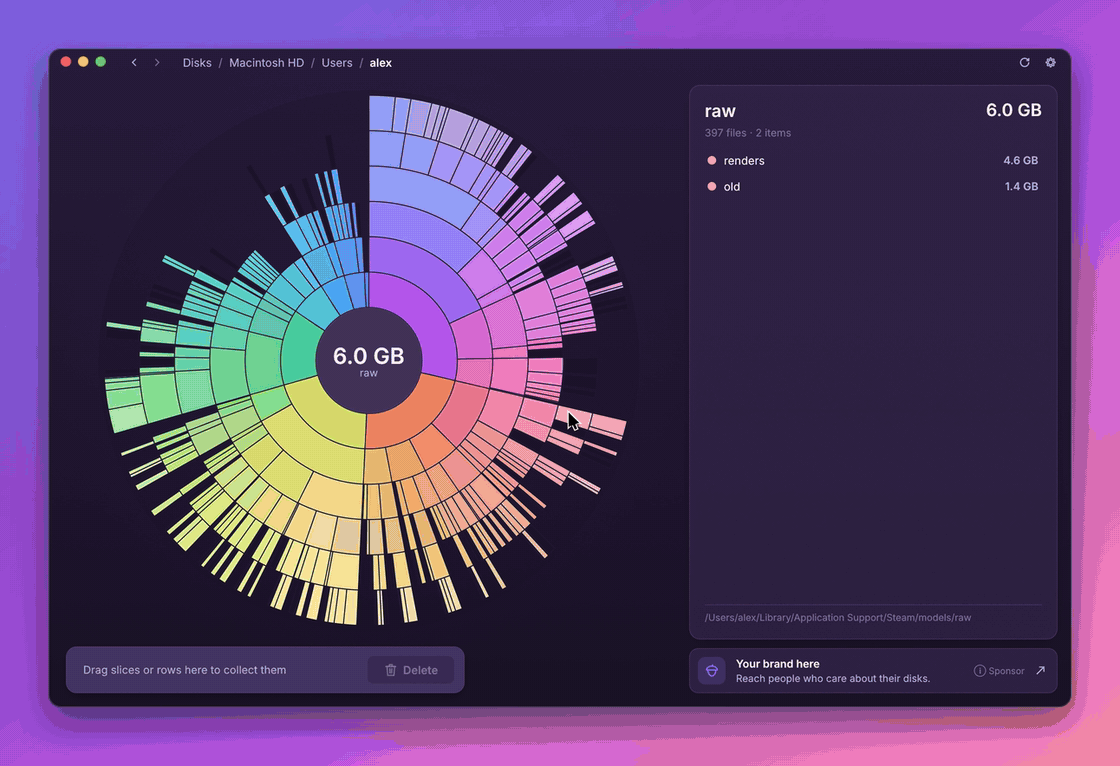Click the trash icon in the Delete button

[x=391, y=670]
